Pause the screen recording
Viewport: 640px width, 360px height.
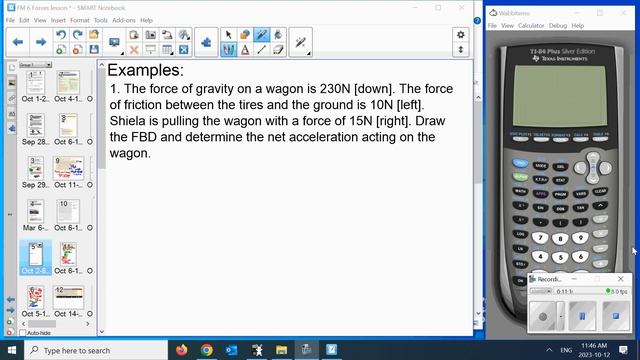(x=582, y=316)
